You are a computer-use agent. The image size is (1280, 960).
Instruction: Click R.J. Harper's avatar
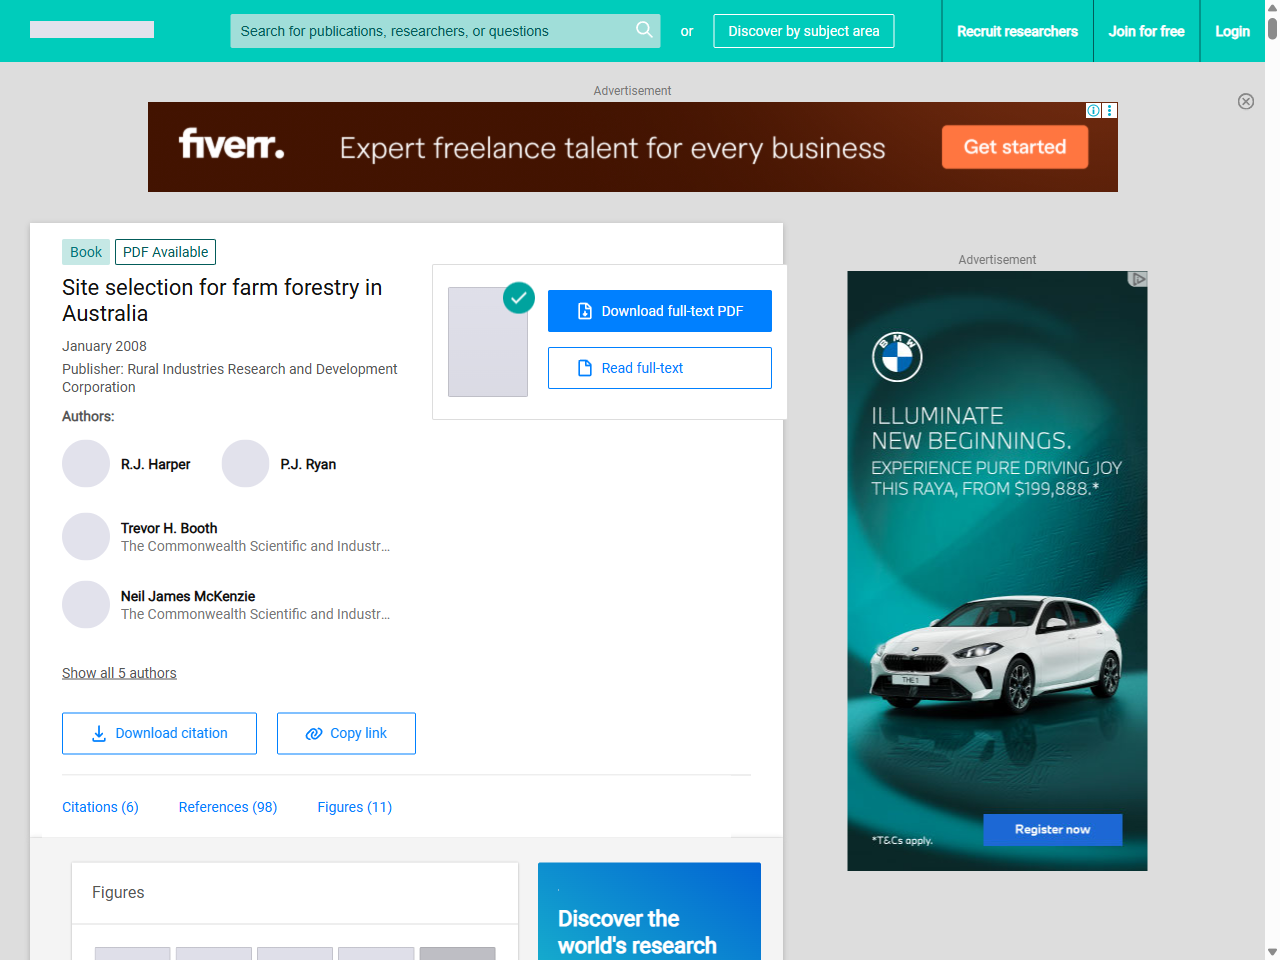[86, 464]
